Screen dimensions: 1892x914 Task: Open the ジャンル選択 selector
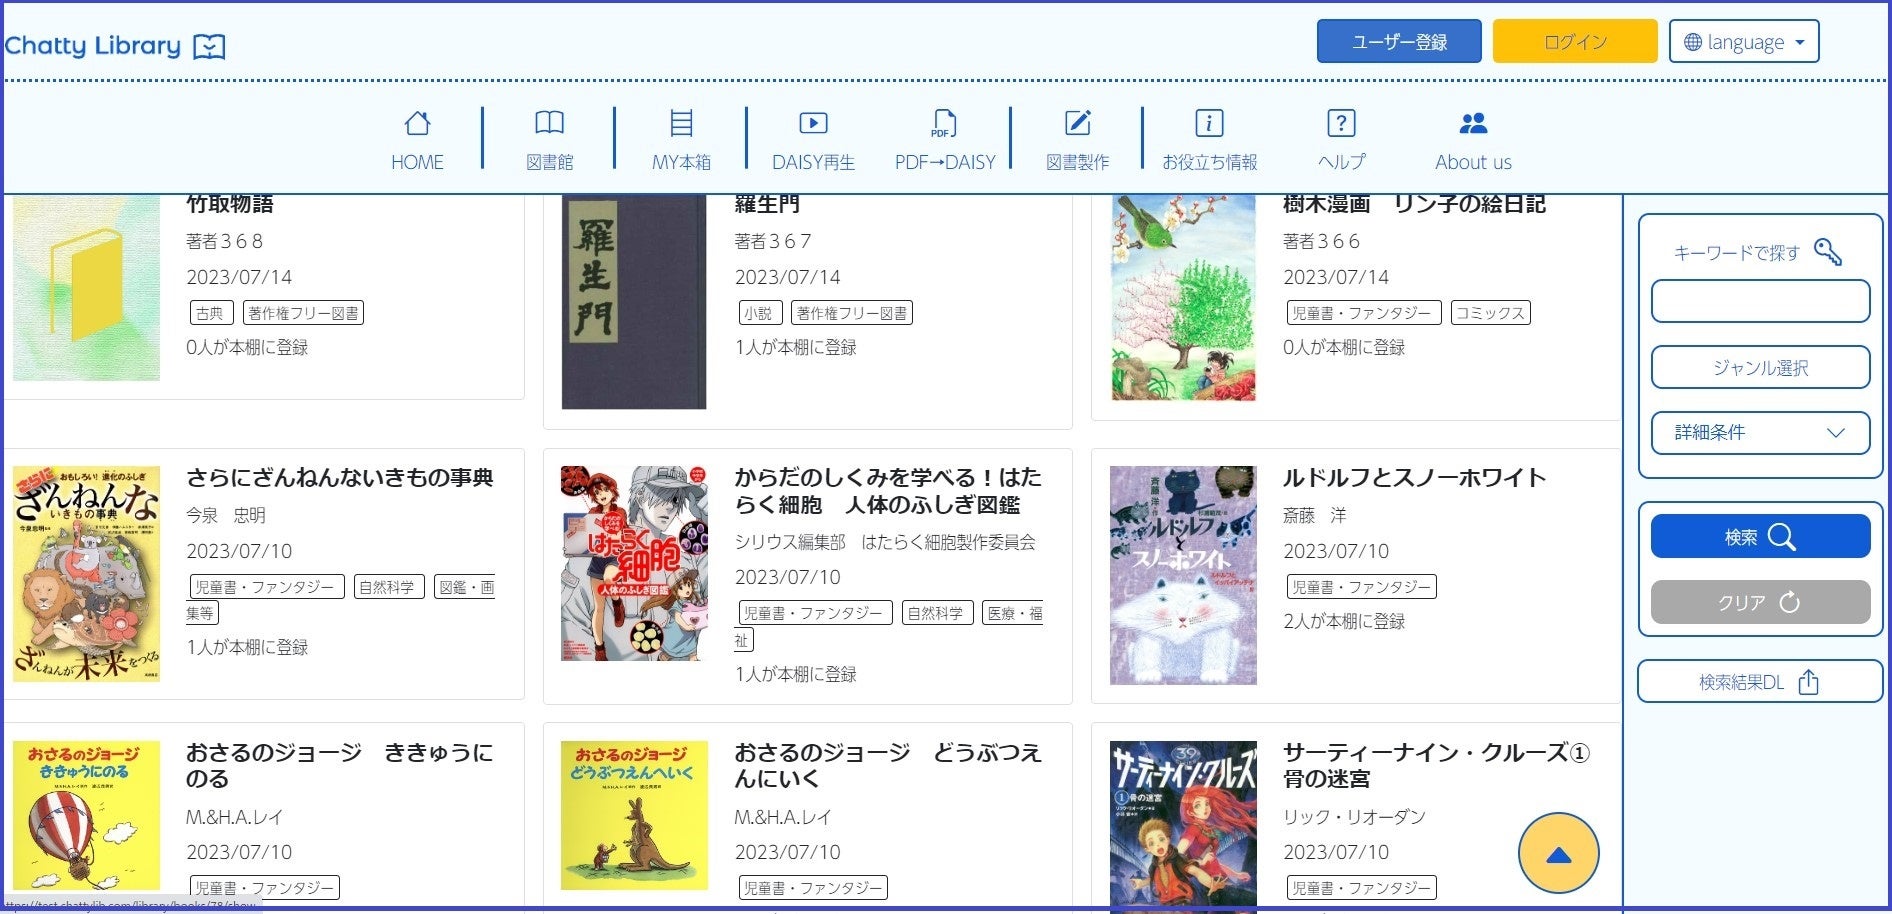1760,367
